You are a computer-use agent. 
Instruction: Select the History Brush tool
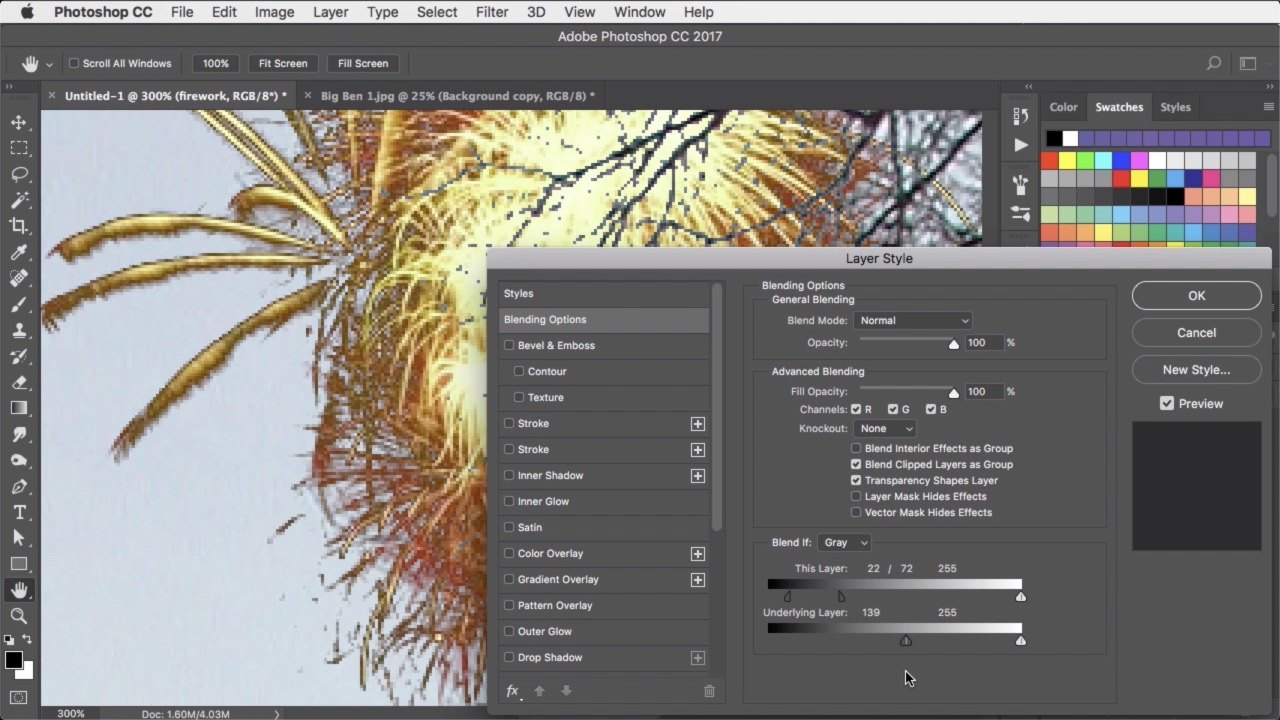click(x=19, y=356)
